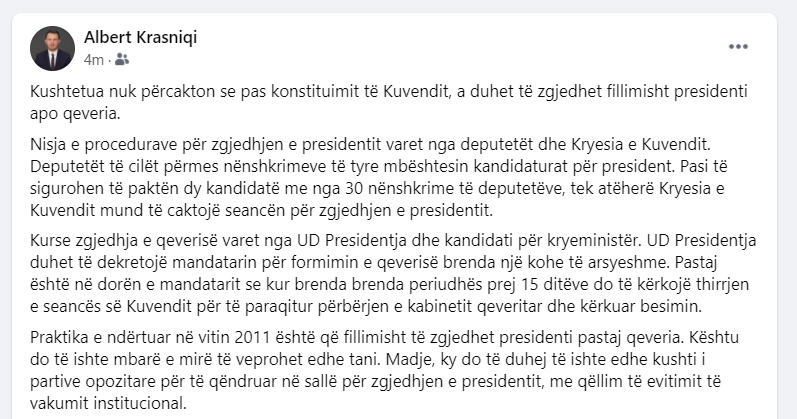The image size is (797, 419).
Task: Open the three-dot post options menu
Action: click(738, 46)
